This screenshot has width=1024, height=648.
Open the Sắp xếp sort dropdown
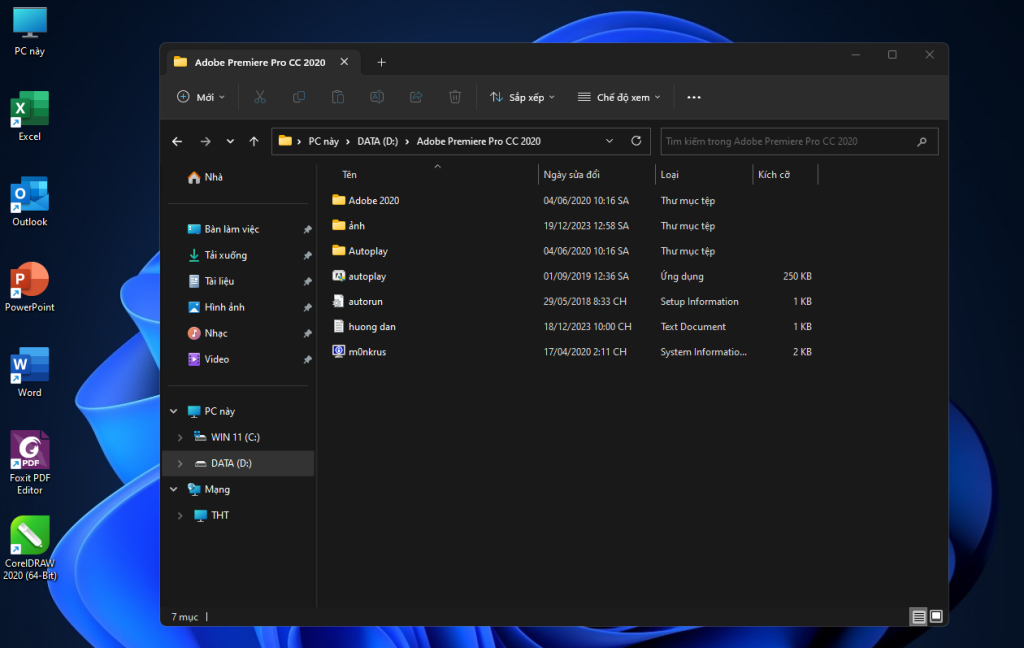click(522, 97)
